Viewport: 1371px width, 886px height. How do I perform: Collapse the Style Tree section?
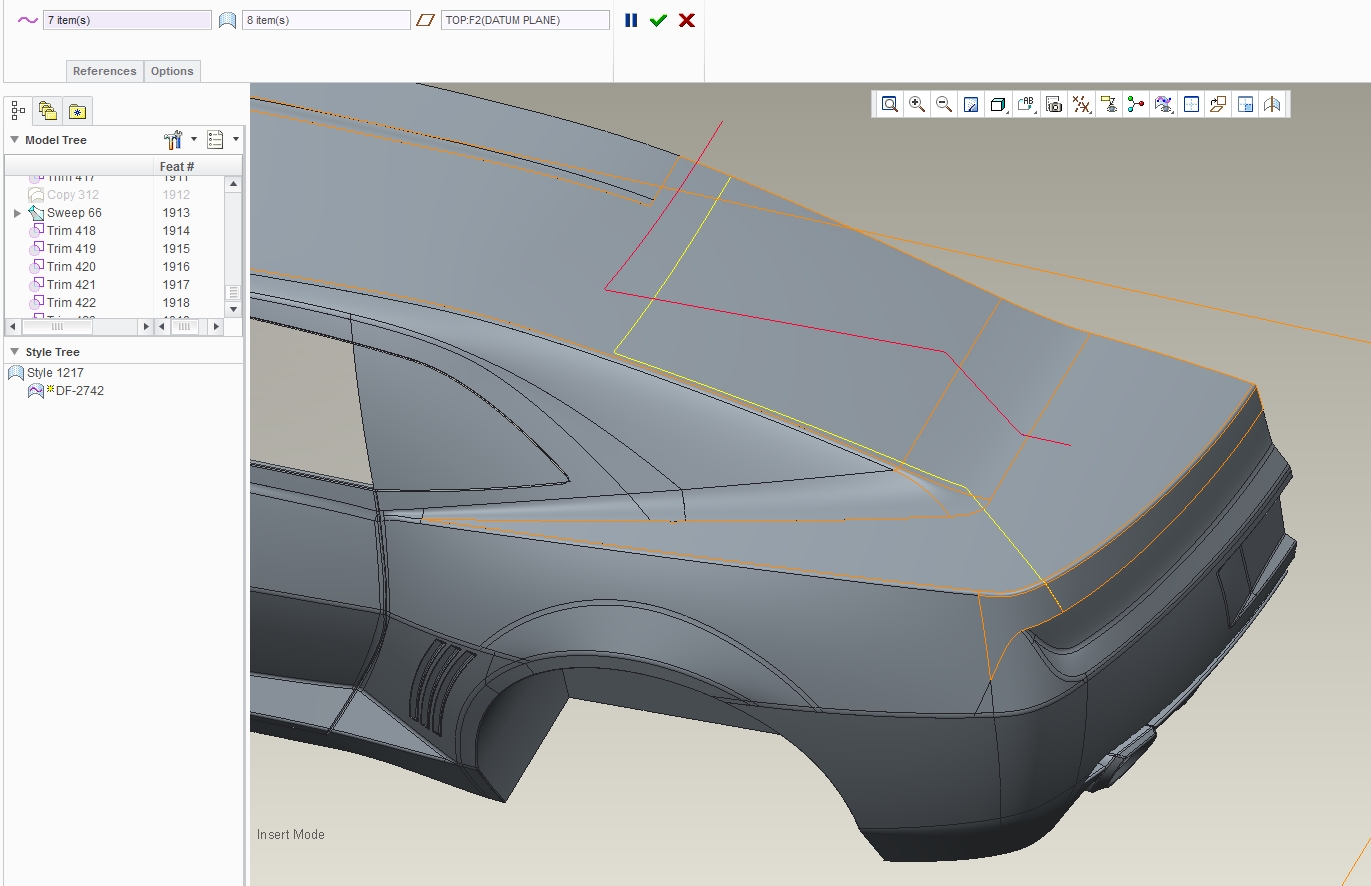[14, 352]
